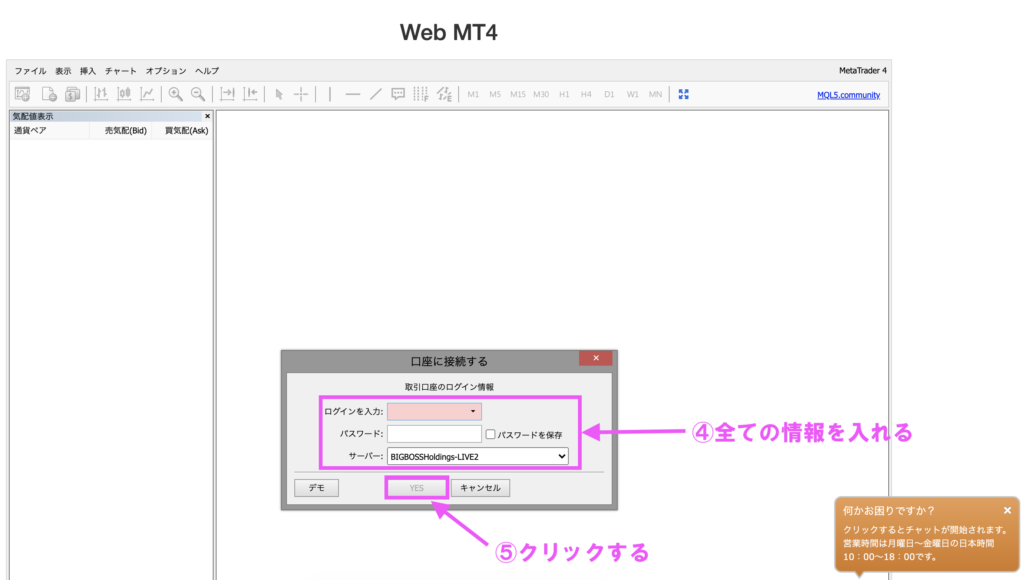Switch to Candlesticks chart display
Image resolution: width=1024 pixels, height=580 pixels.
pyautogui.click(x=123, y=94)
